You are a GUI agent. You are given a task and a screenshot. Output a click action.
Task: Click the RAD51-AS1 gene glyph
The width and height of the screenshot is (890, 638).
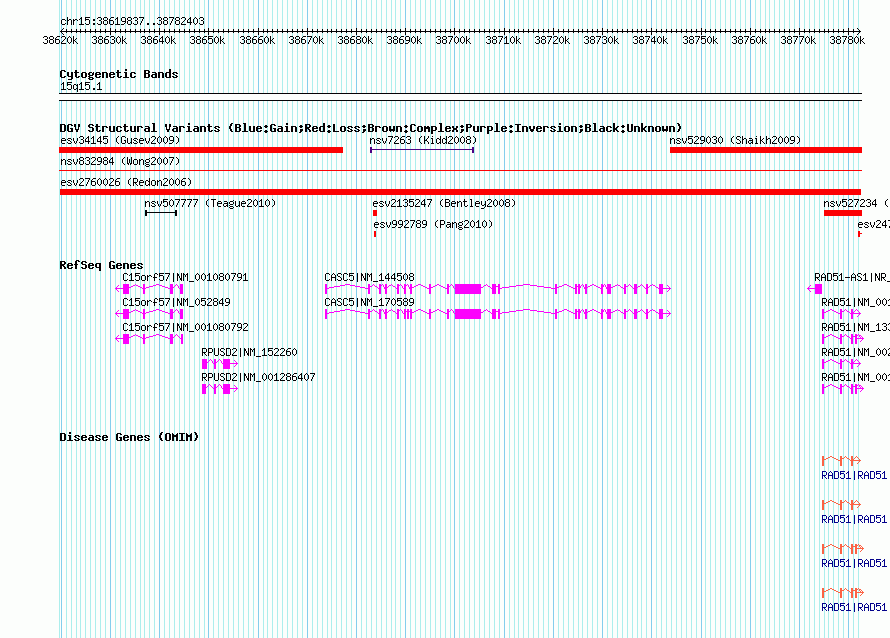click(x=815, y=289)
